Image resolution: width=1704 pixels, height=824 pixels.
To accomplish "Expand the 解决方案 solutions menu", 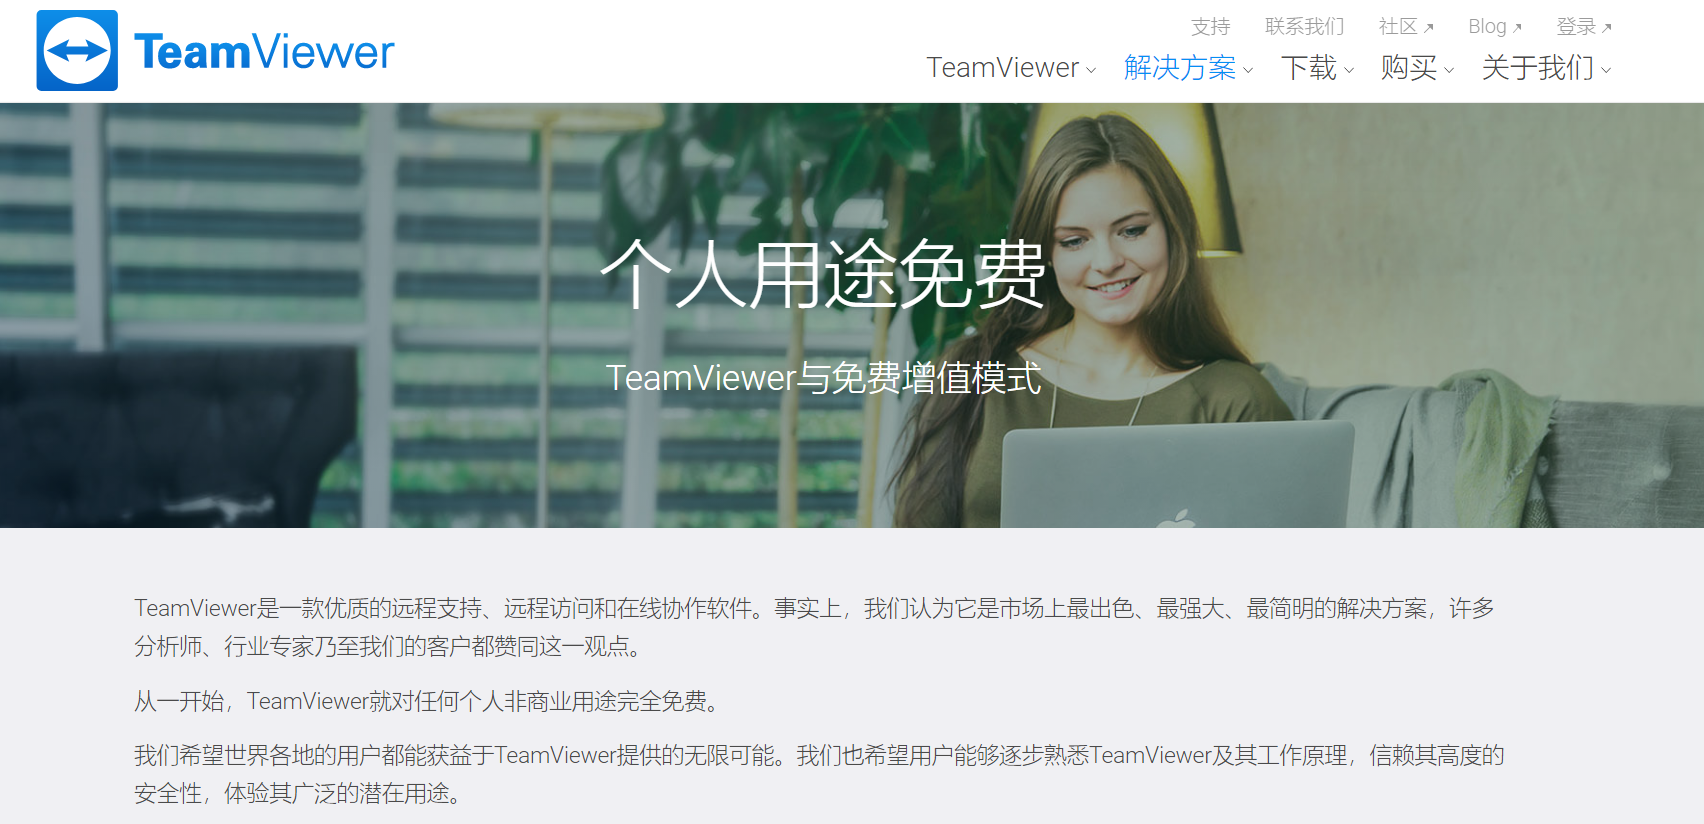I will click(1188, 68).
